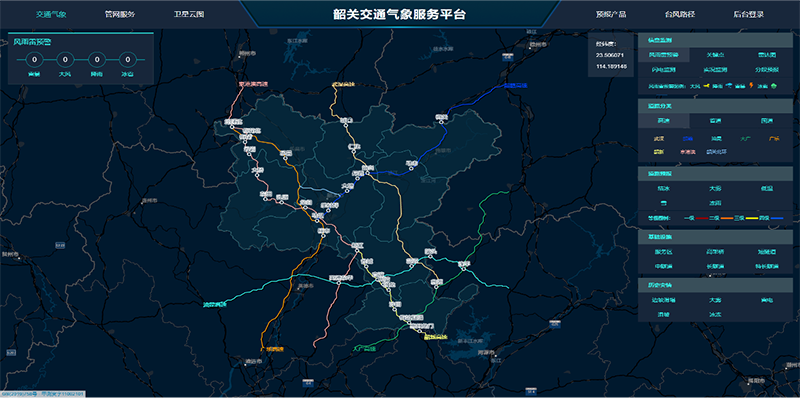Toggle the 低温 road forecast layer
Viewport: 800px width, 398px height.
767,188
